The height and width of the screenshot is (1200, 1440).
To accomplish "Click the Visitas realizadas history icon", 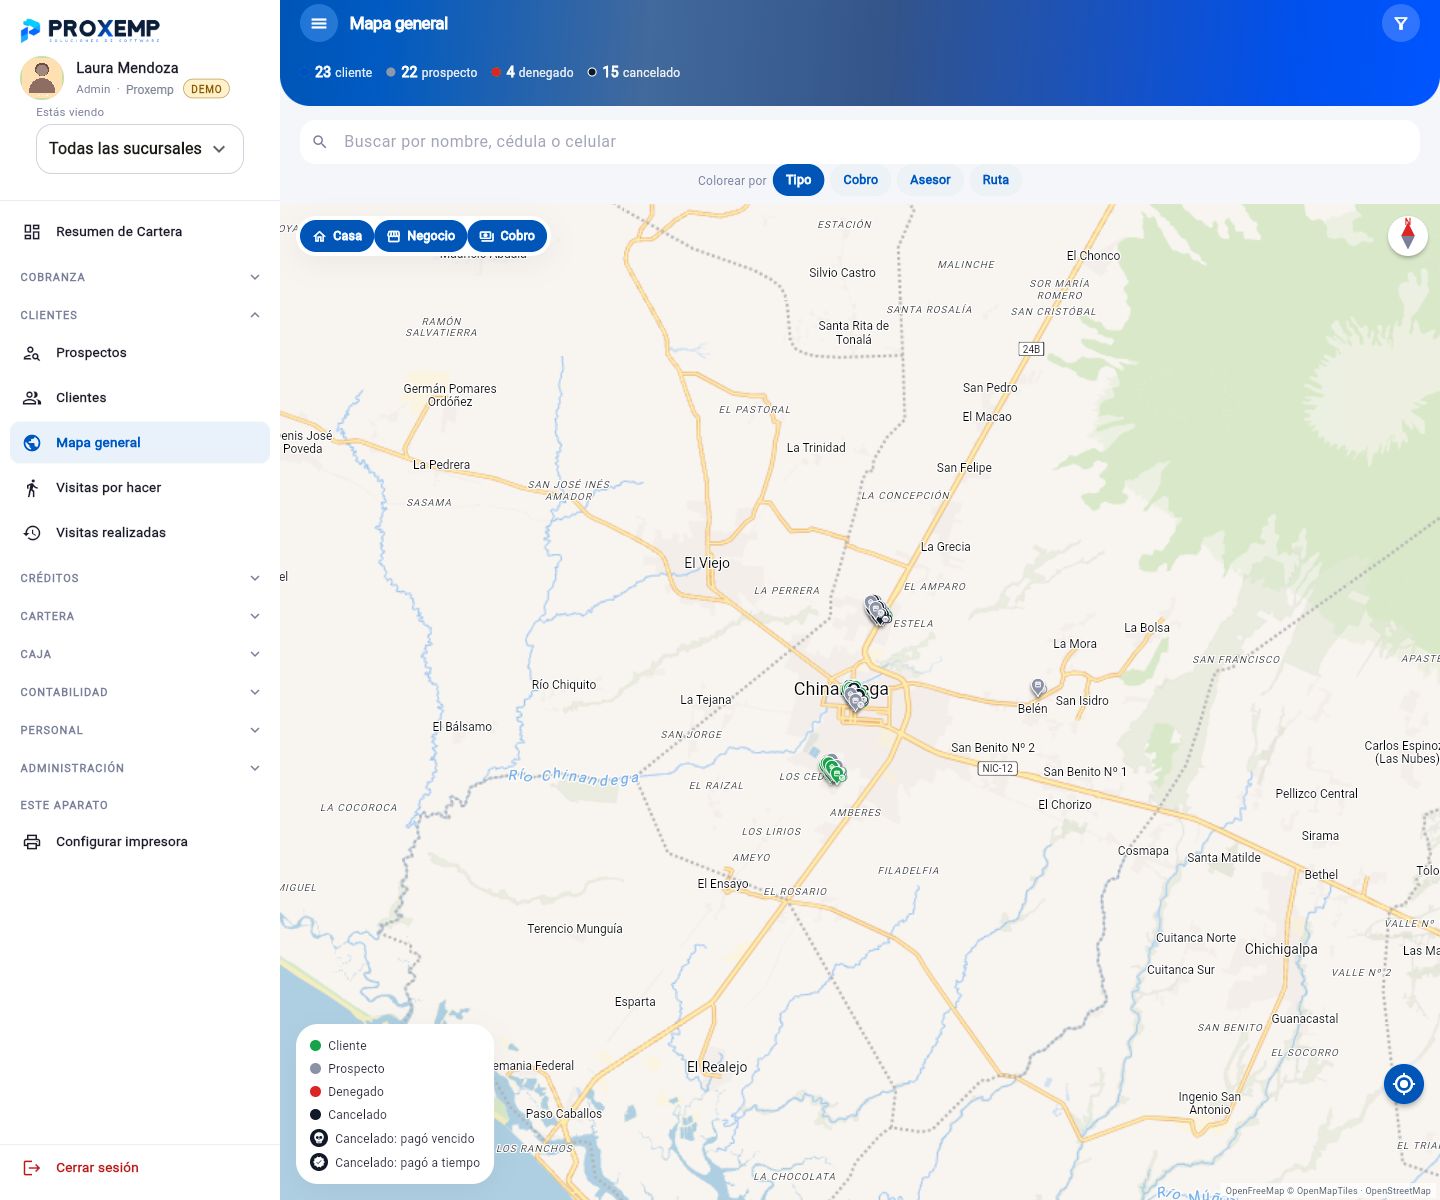I will (32, 533).
